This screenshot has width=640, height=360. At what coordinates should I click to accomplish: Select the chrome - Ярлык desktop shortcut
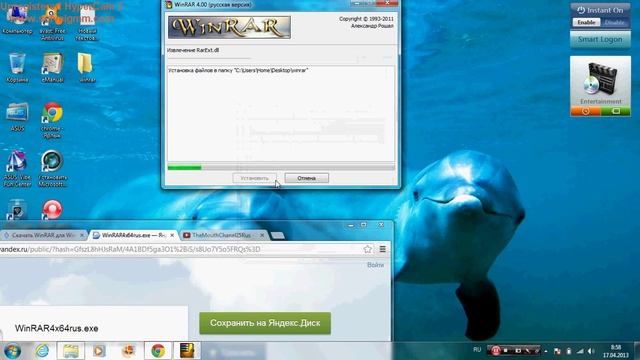point(52,120)
